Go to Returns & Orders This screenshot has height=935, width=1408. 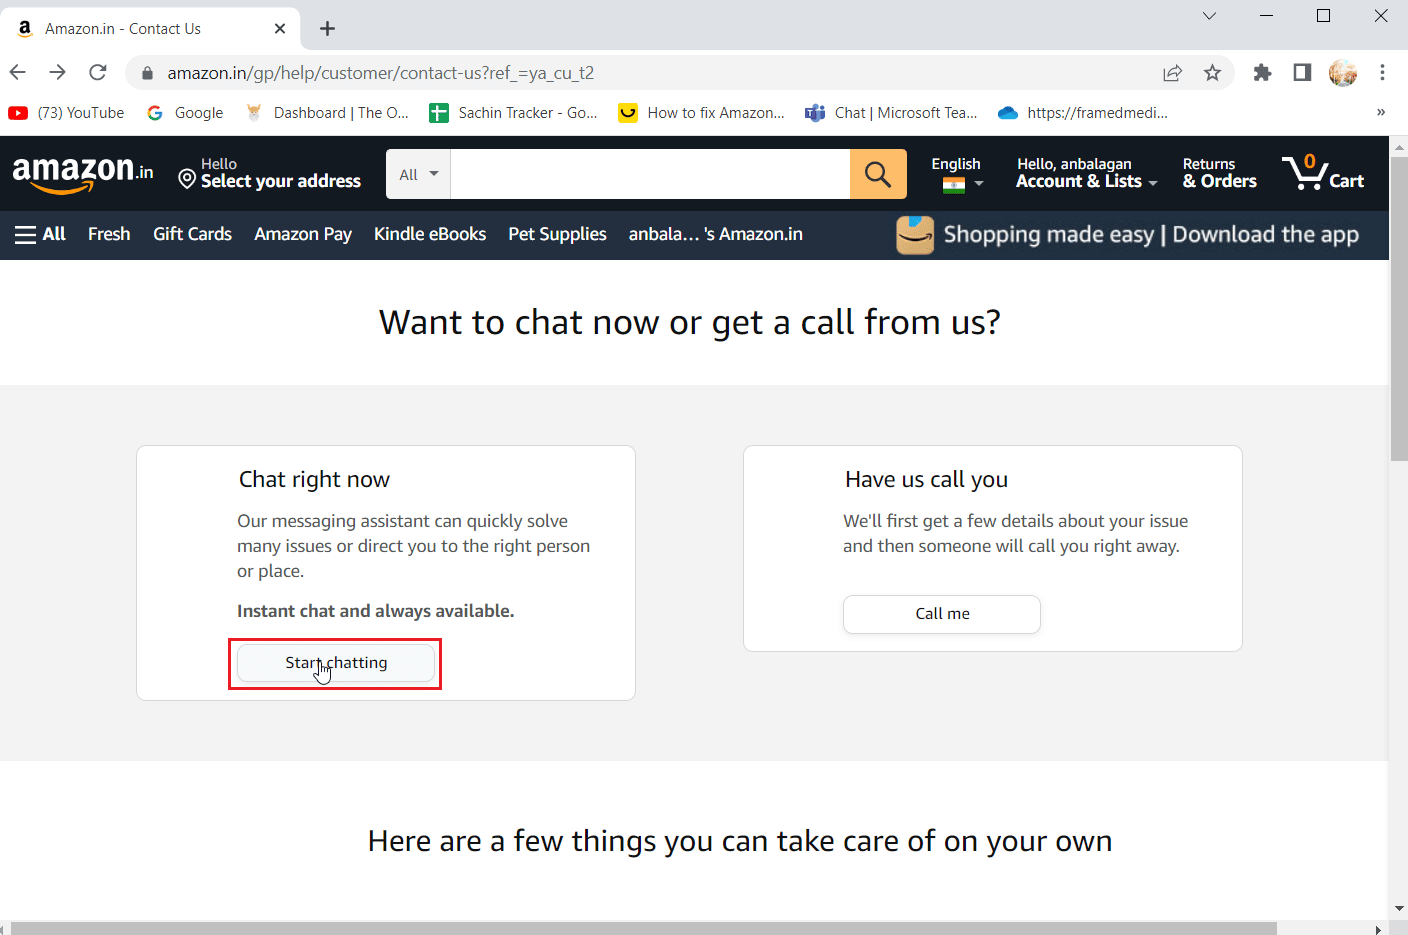click(x=1219, y=173)
